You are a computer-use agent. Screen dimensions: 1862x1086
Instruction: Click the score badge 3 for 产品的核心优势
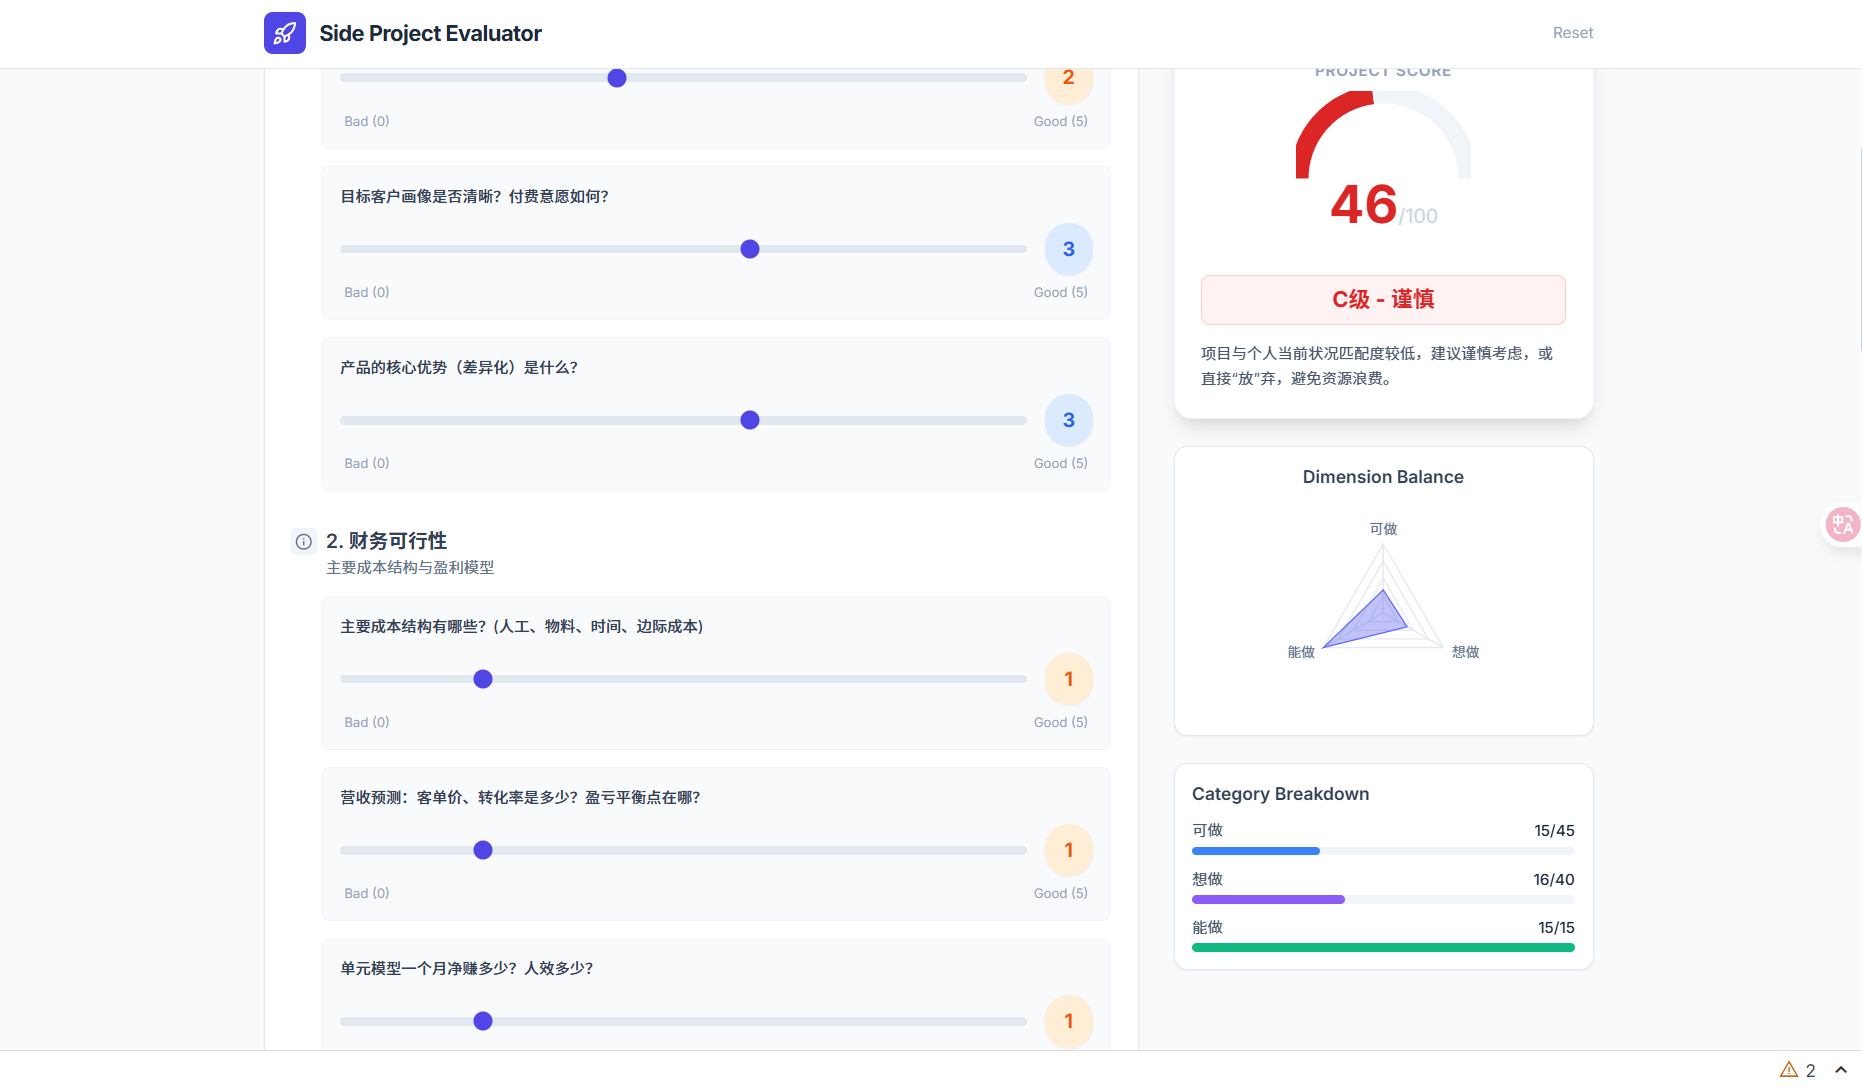point(1069,420)
